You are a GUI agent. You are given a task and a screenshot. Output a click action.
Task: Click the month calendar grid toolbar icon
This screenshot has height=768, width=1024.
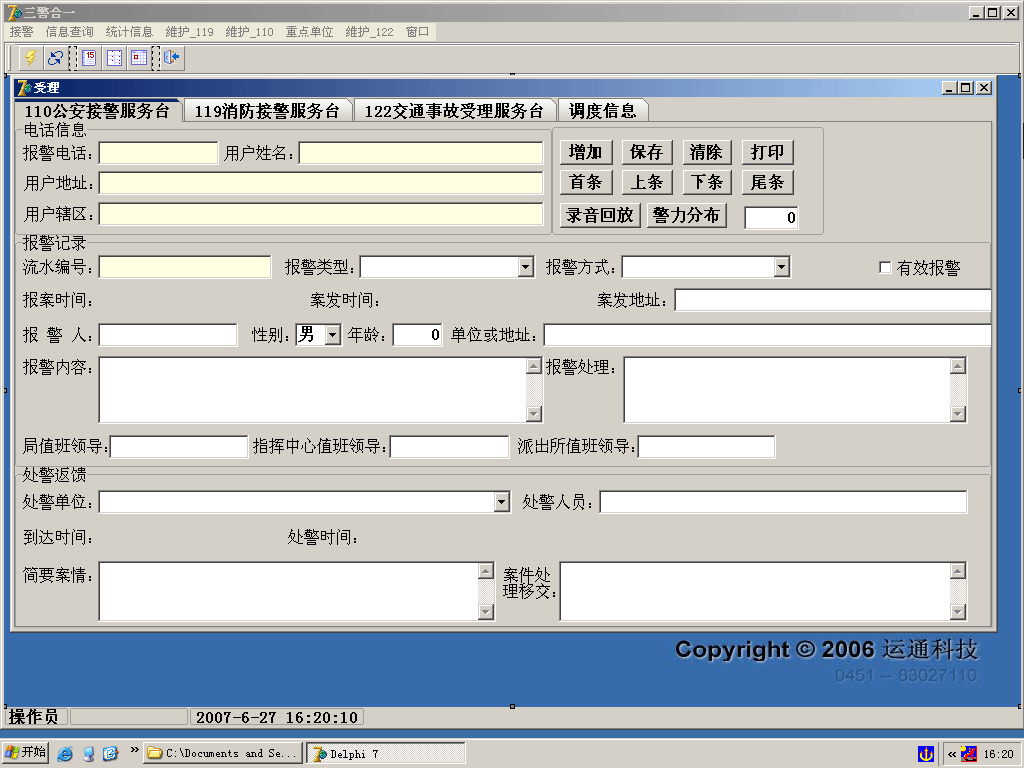pos(139,58)
